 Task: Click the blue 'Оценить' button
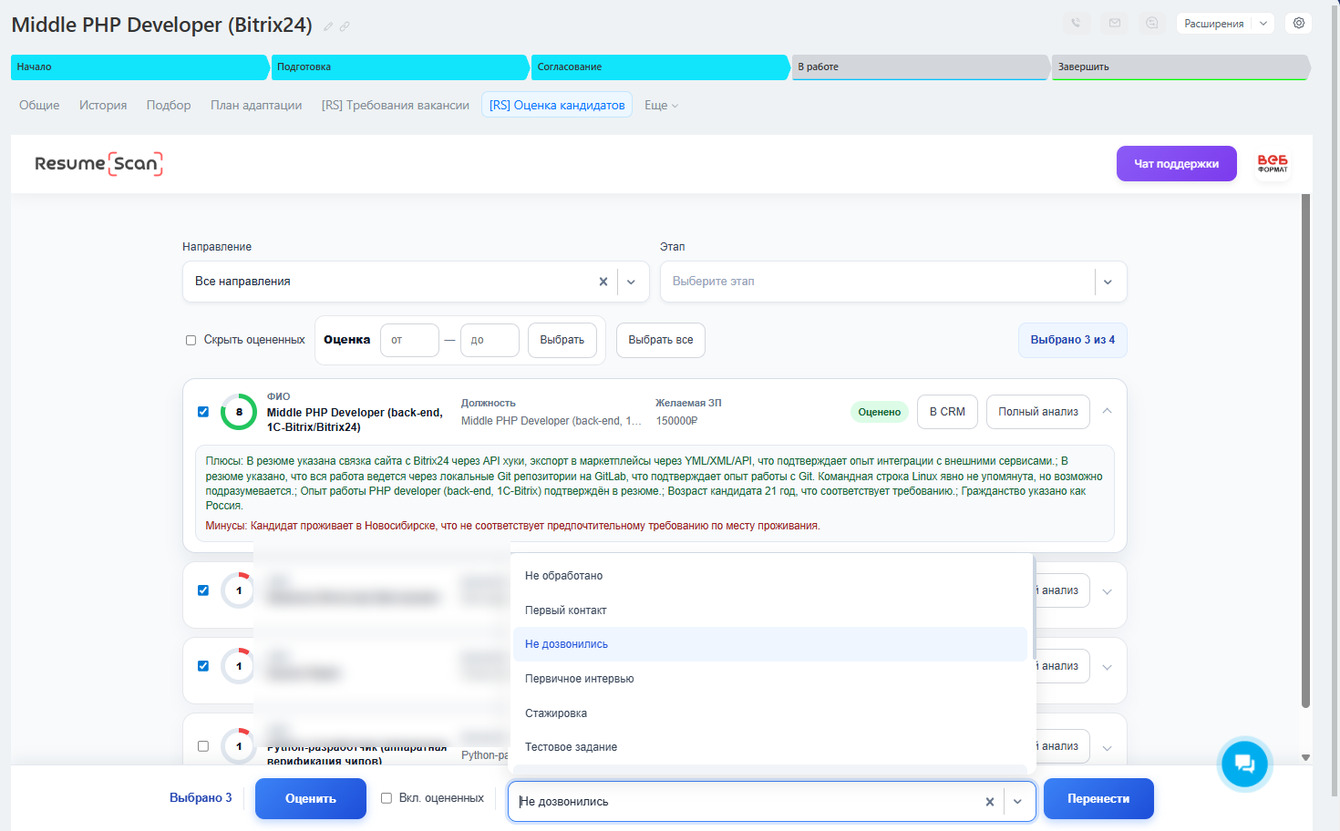[311, 799]
